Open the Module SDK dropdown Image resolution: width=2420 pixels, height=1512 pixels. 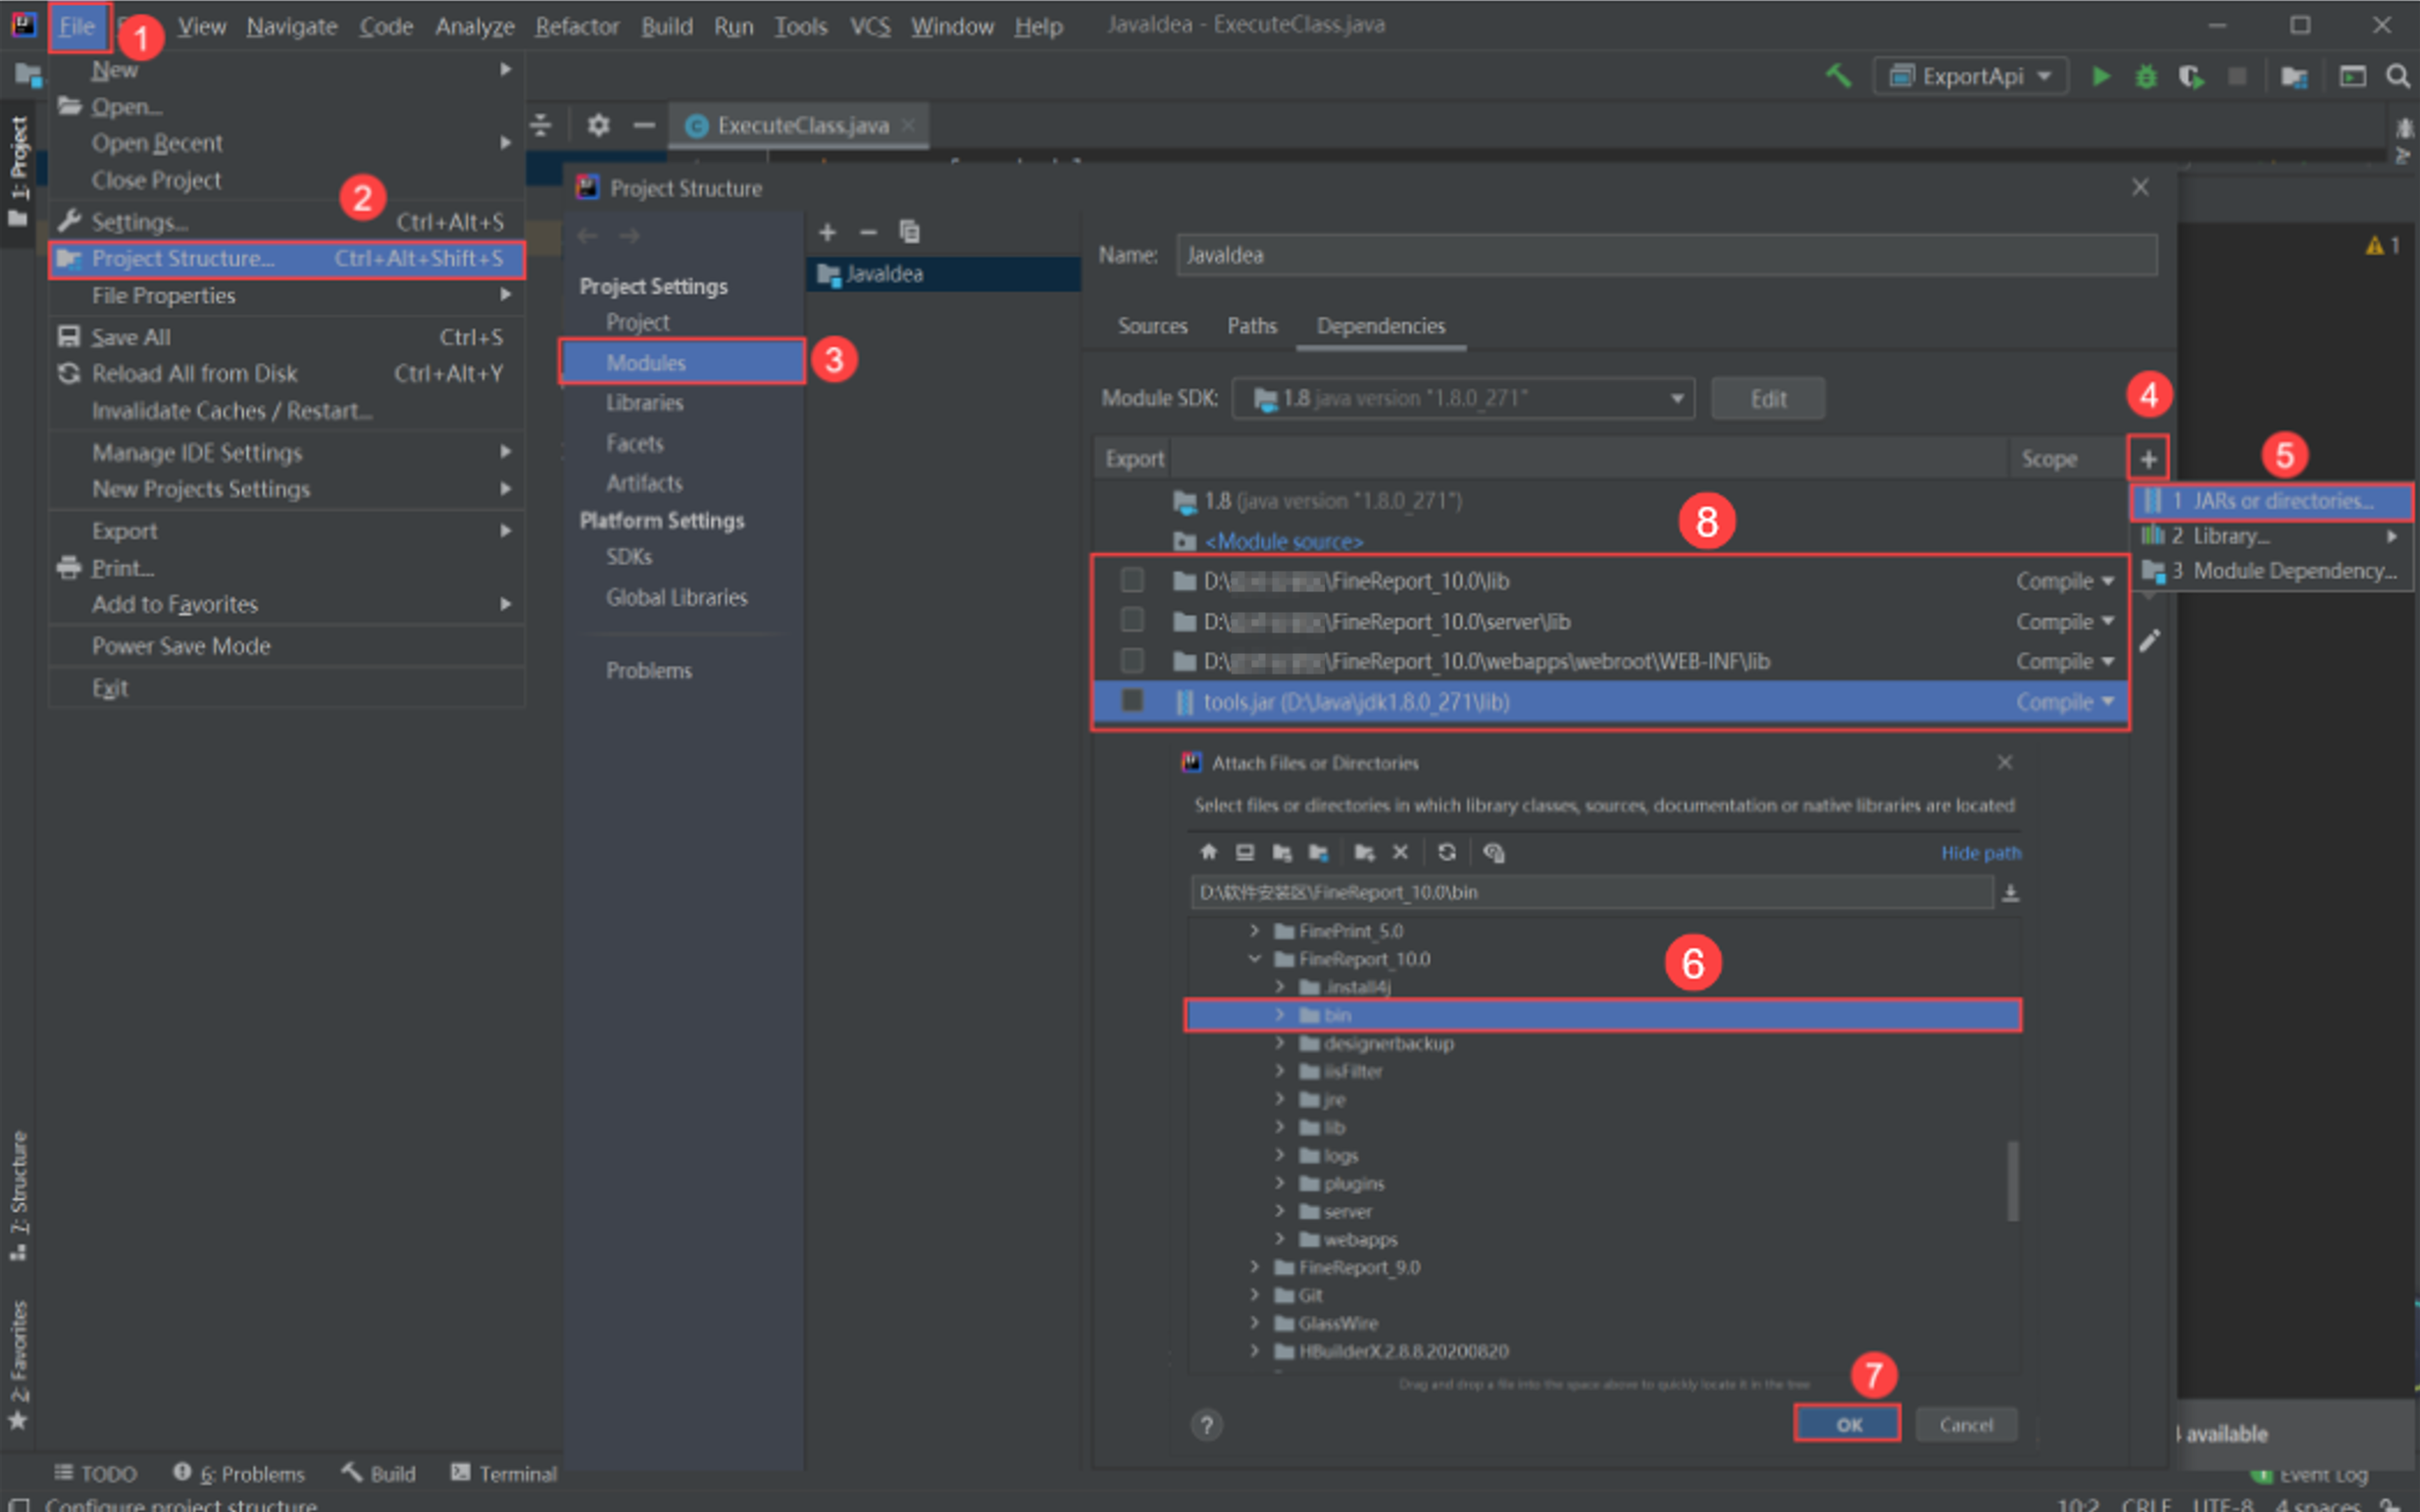[1463, 398]
